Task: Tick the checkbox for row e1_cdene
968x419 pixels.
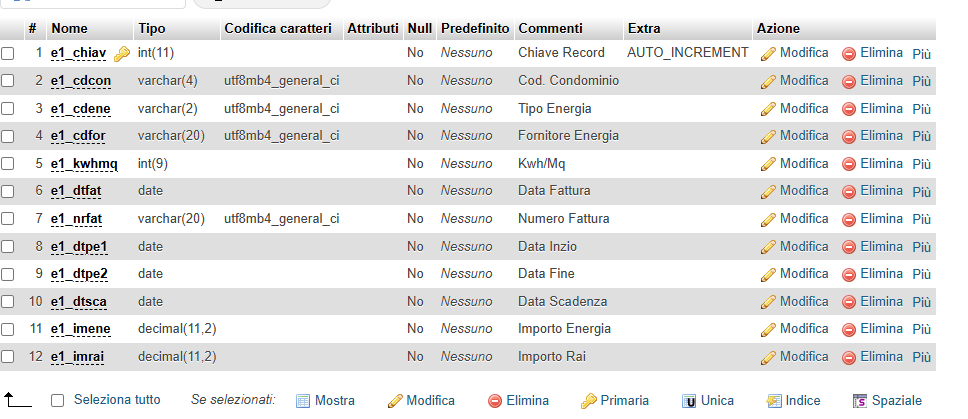Action: pyautogui.click(x=7, y=109)
